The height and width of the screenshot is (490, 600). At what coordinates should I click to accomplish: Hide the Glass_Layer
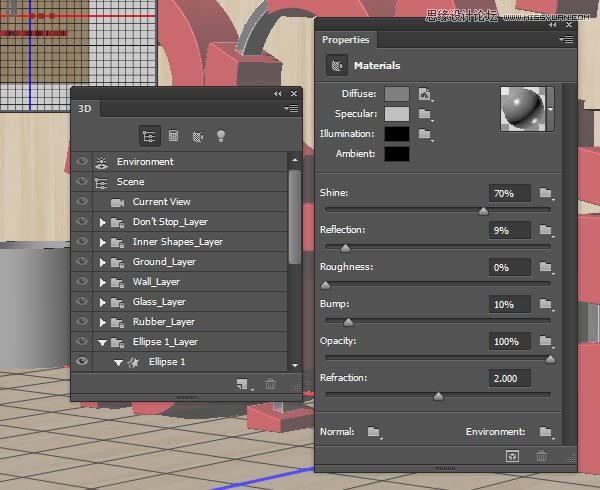[x=82, y=301]
